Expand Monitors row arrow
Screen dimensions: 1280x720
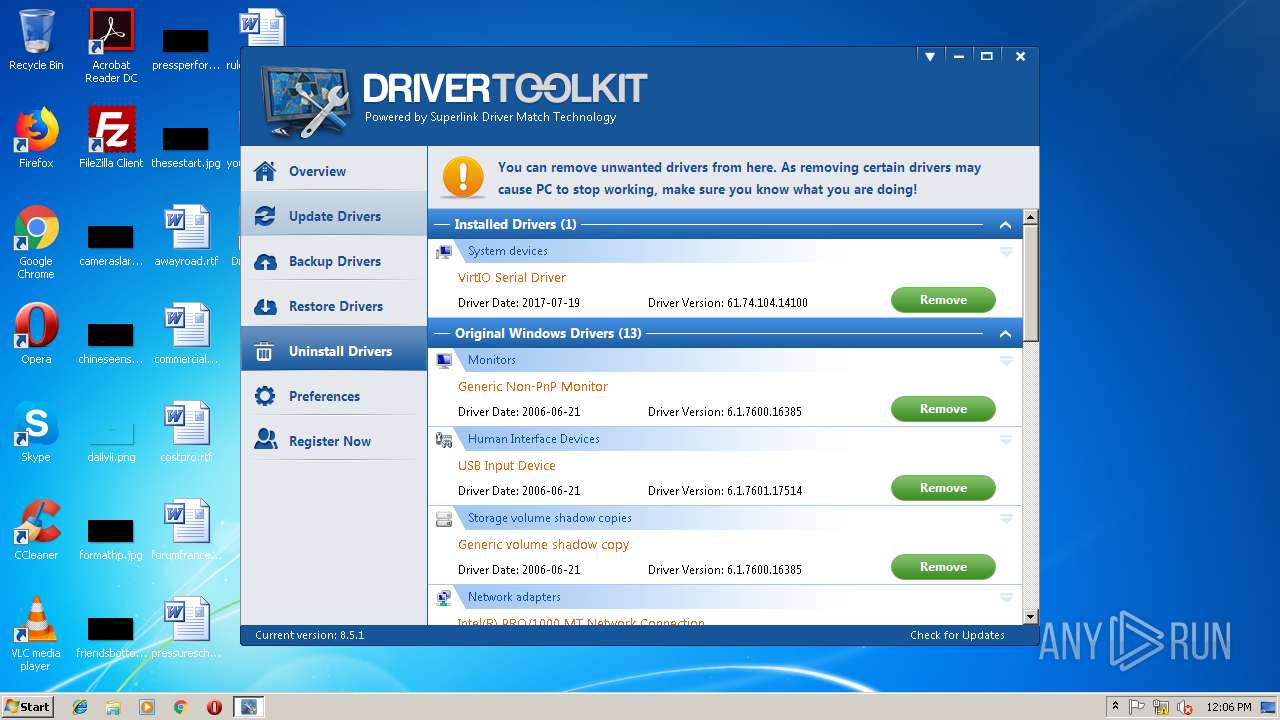1006,361
